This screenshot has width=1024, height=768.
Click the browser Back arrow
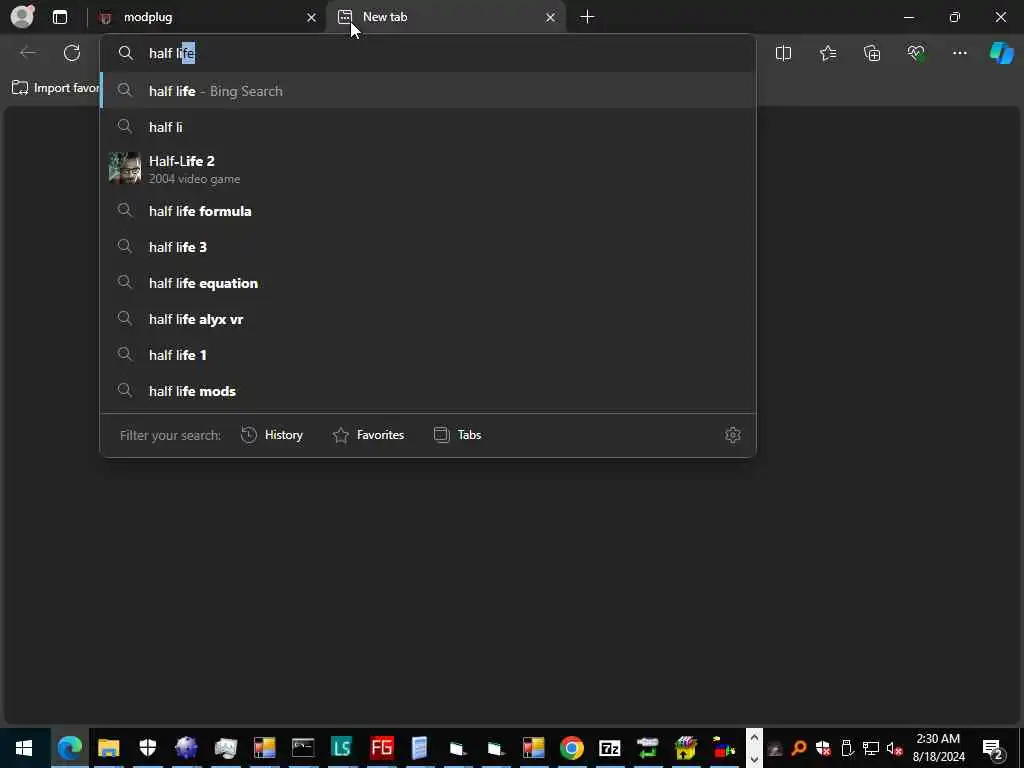28,53
